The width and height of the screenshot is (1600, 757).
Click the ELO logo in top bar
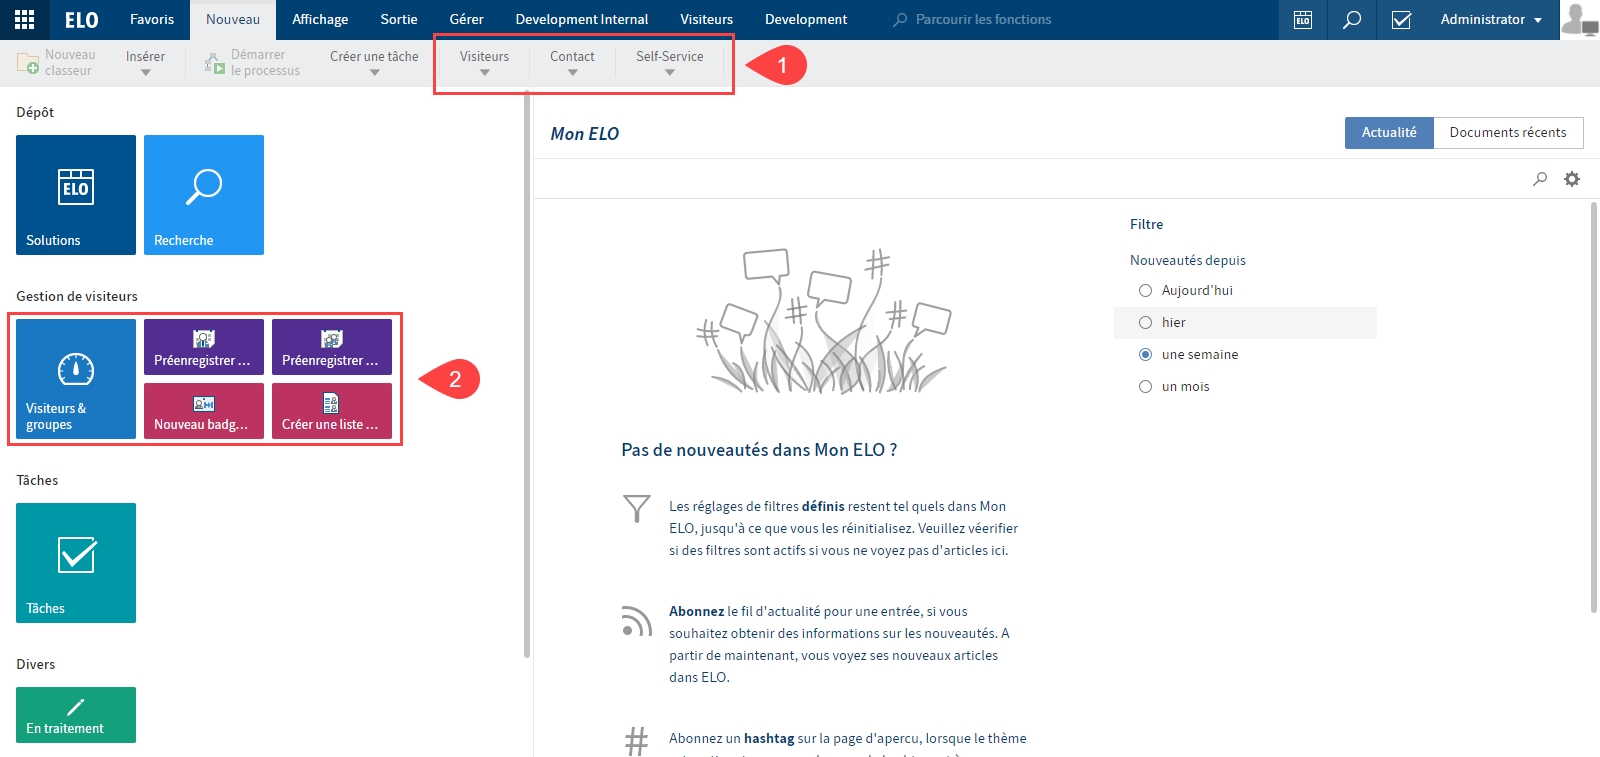pos(81,20)
